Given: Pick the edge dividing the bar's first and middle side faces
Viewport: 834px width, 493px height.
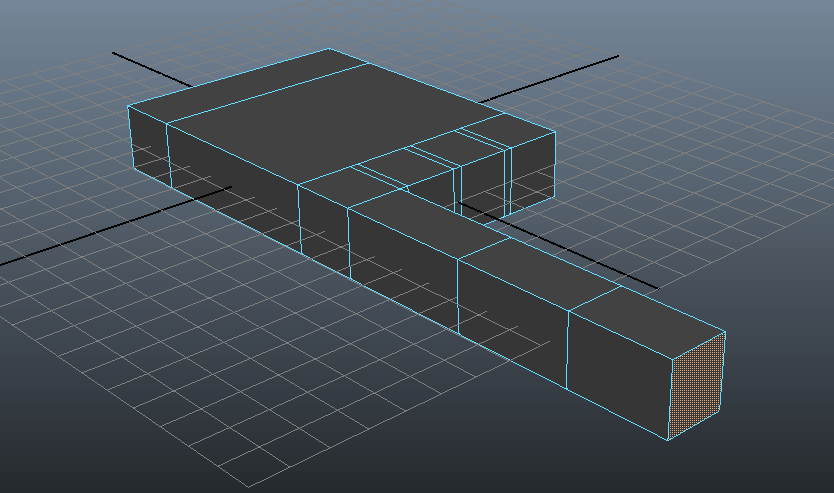Looking at the screenshot, I should 458,294.
